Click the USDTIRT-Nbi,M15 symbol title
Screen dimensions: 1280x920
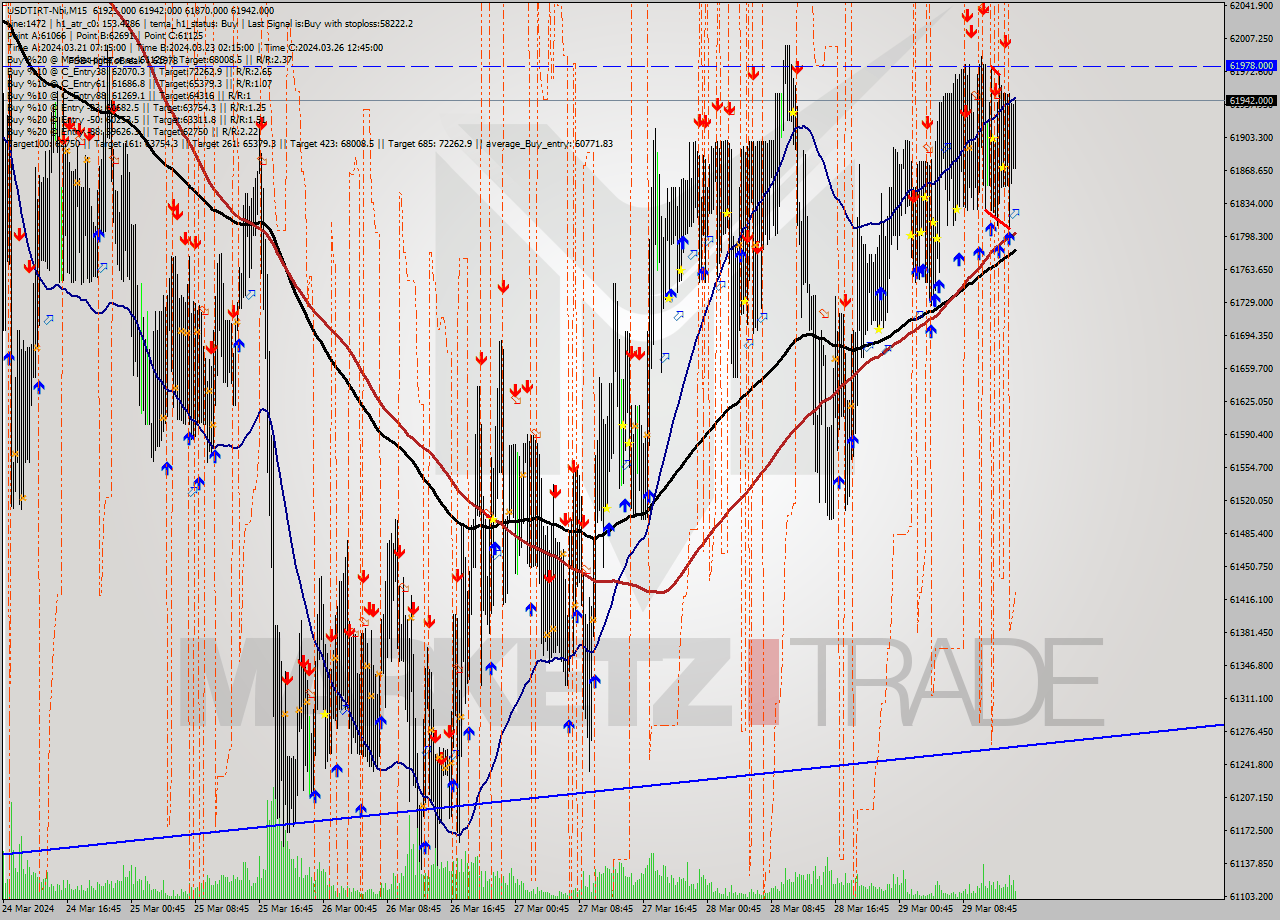click(x=47, y=10)
